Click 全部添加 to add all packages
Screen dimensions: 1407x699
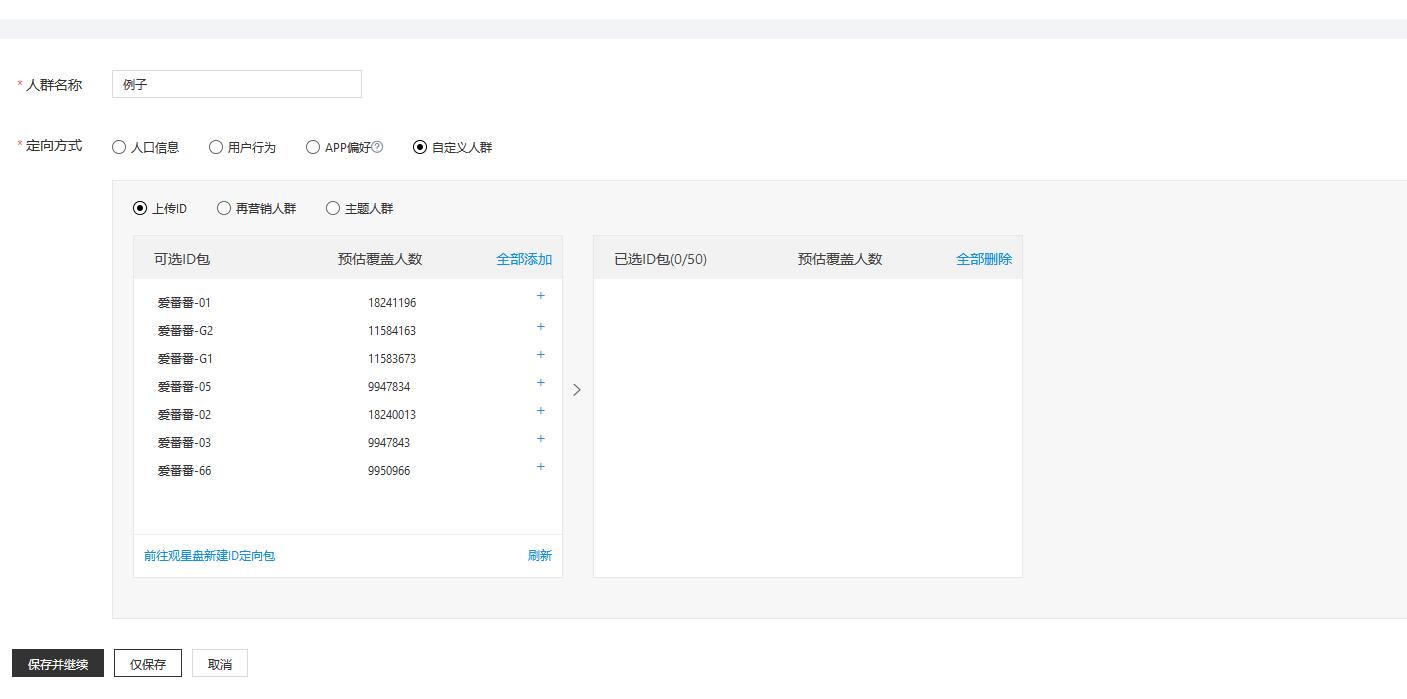coord(524,259)
